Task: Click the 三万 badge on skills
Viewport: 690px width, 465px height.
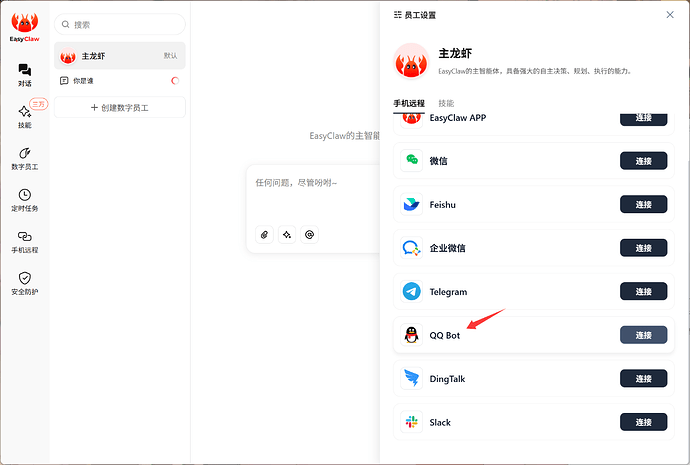Action: coord(39,104)
